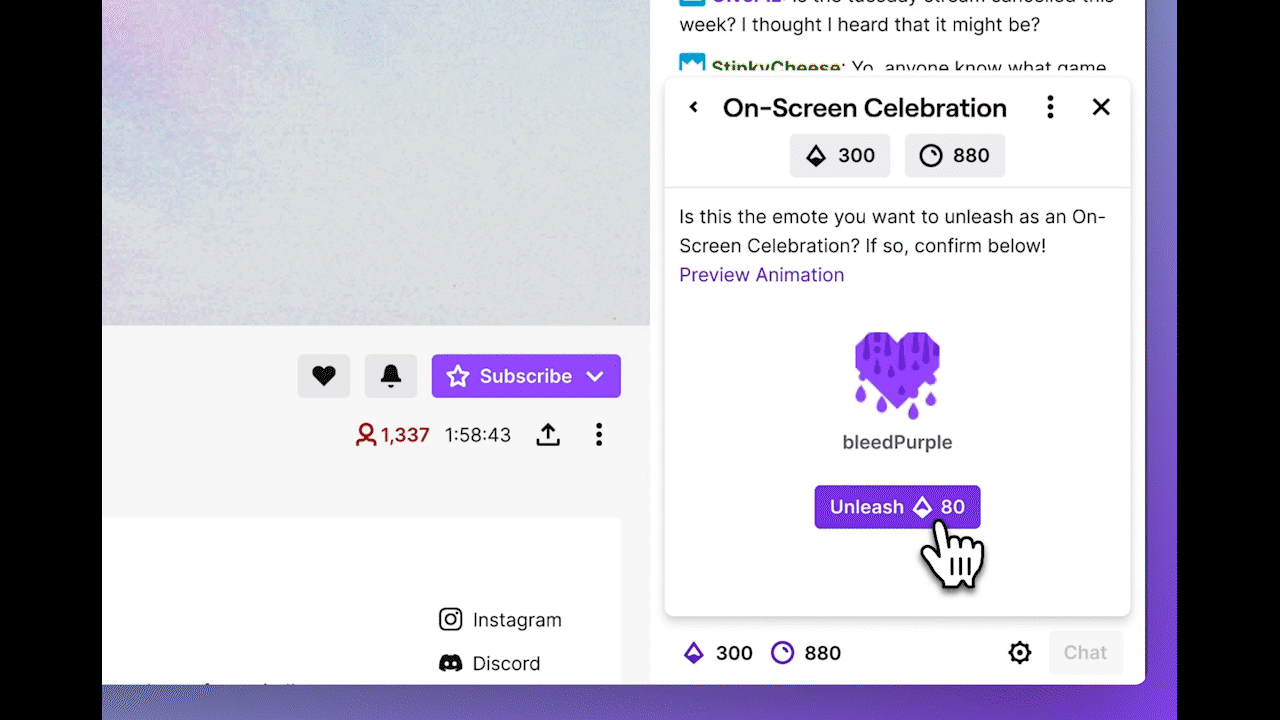Image resolution: width=1280 pixels, height=720 pixels.
Task: Close the On-Screen Celebration panel
Action: click(1101, 107)
